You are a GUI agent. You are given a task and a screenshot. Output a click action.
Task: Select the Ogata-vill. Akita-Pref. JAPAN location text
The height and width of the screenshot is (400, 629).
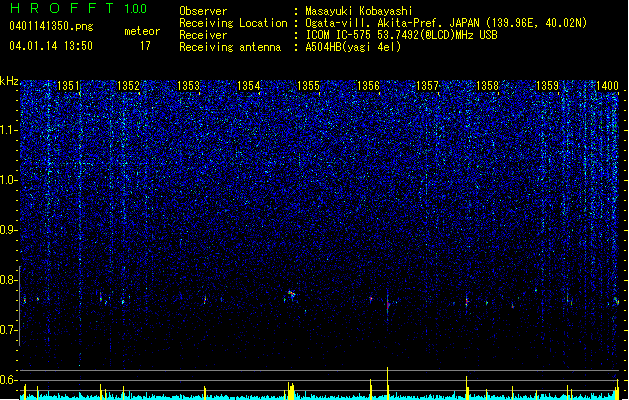tap(392, 23)
